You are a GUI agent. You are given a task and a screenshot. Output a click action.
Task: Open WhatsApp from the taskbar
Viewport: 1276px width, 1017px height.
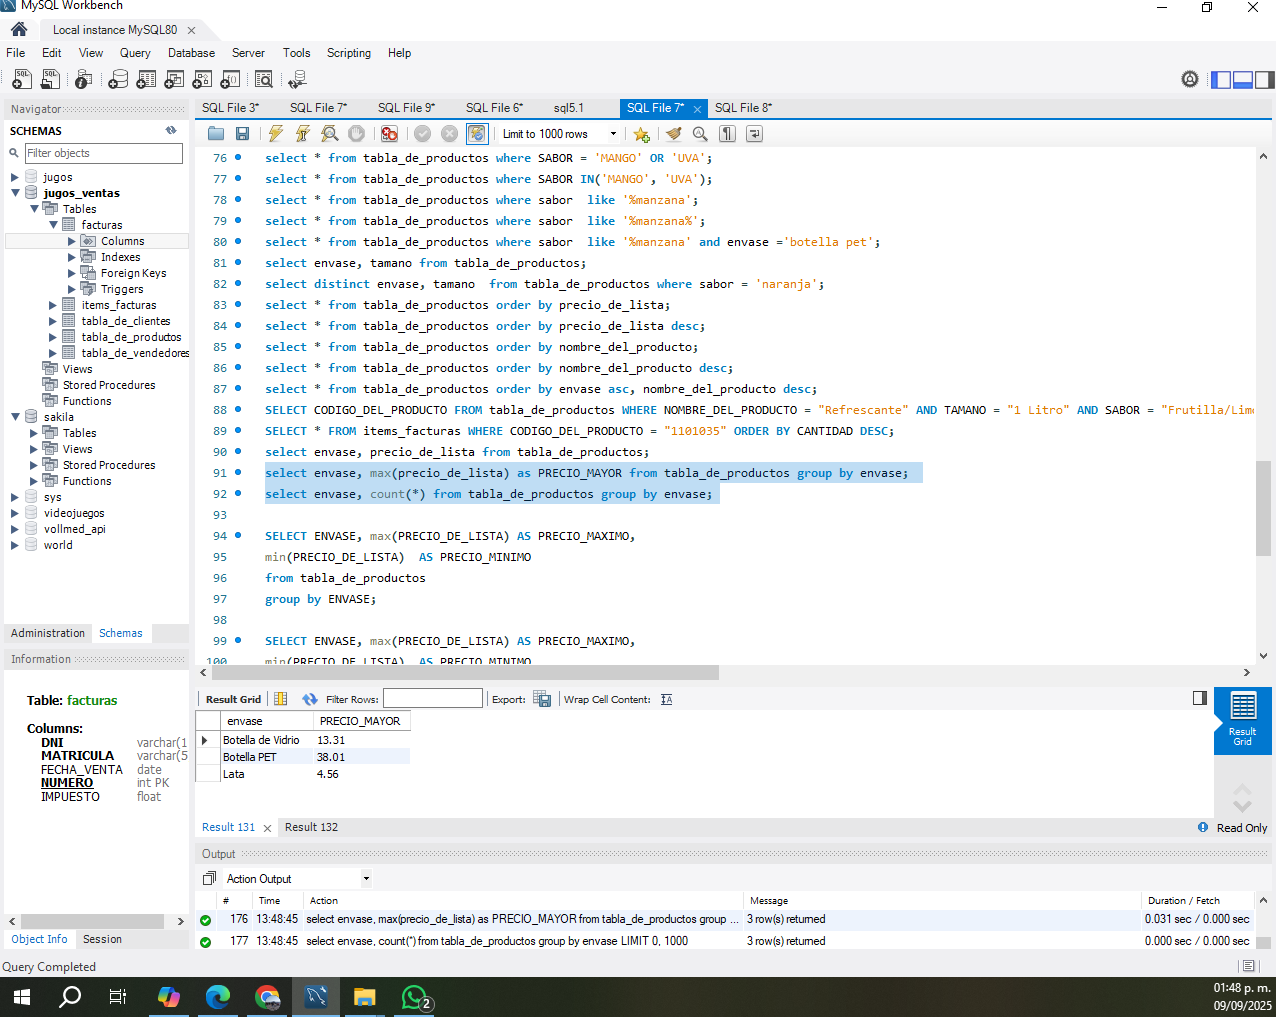tap(415, 997)
